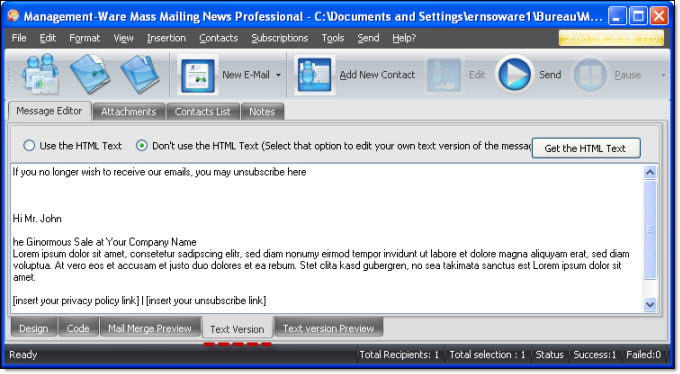Click the New E-Mail label
Viewport: 680px width, 374px height.
point(246,75)
